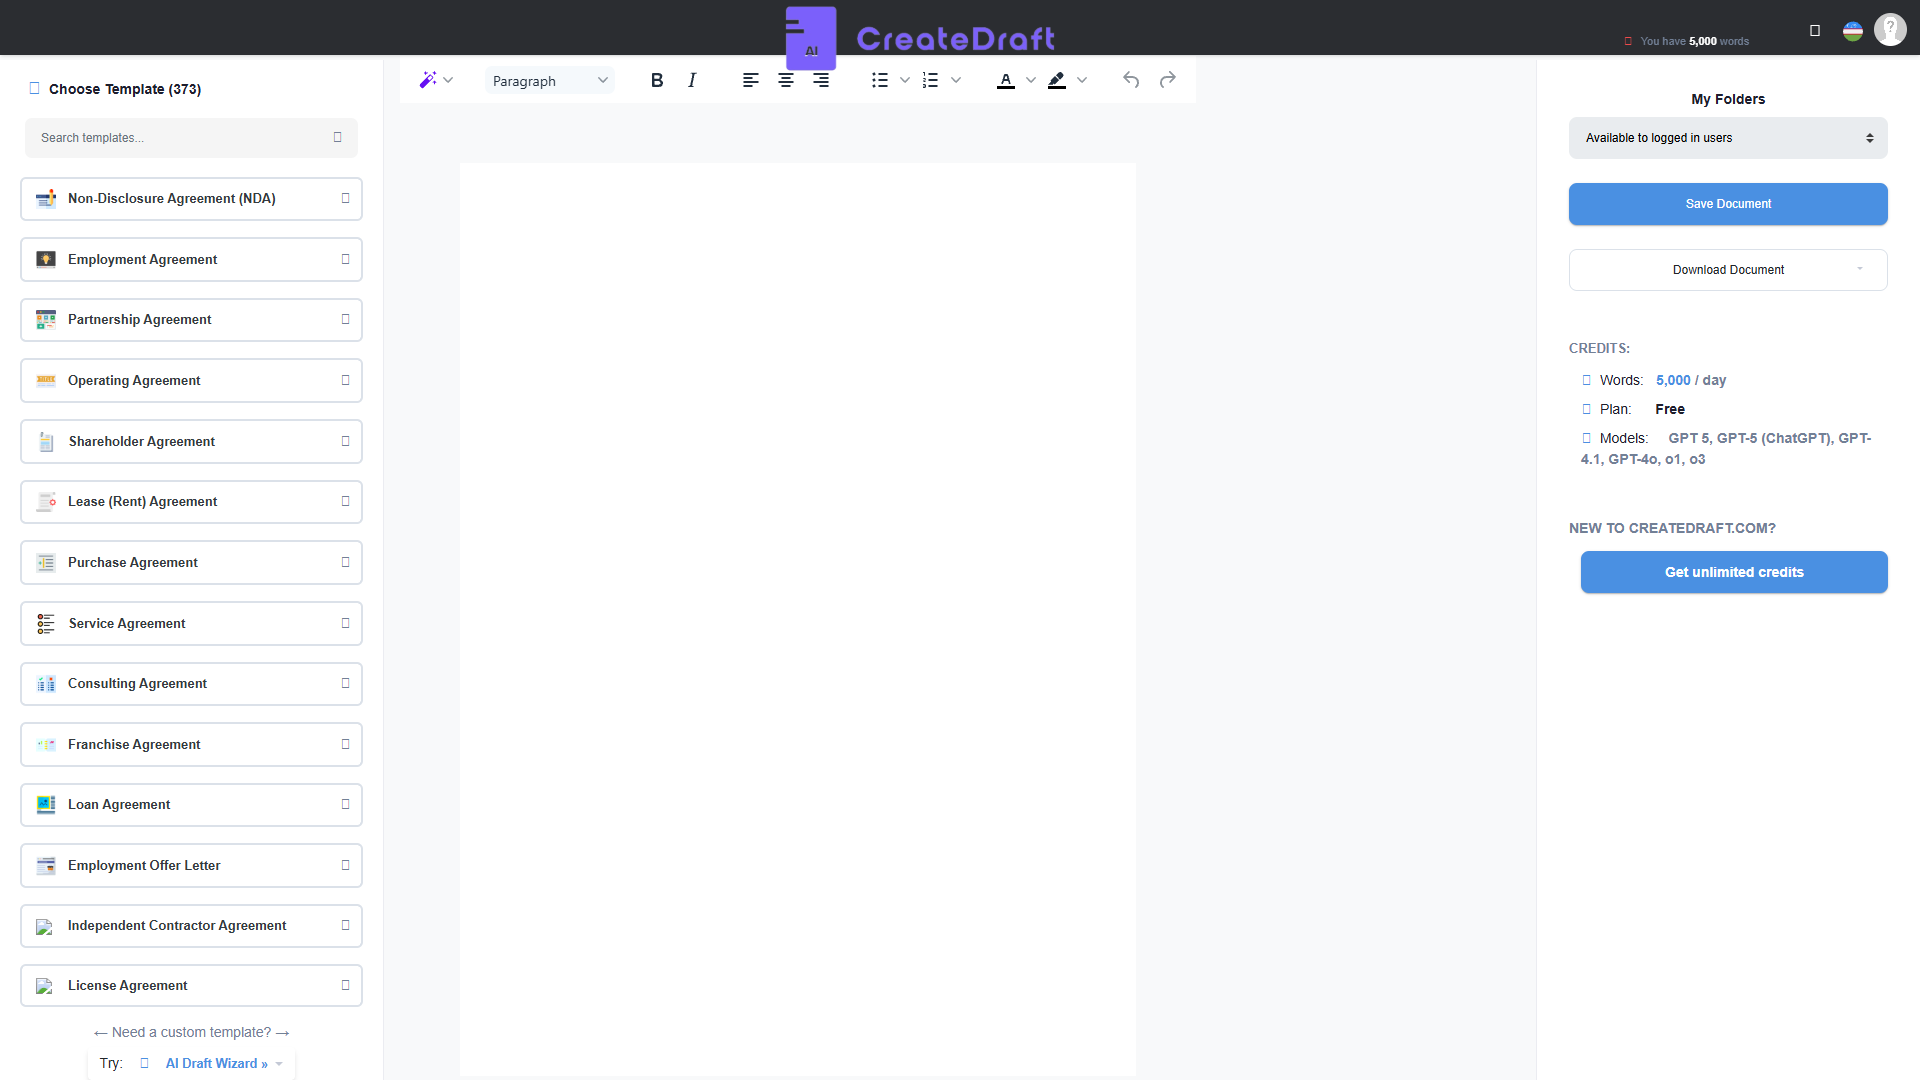Click the Consulting Agreement template icon
The image size is (1920, 1080).
(46, 684)
